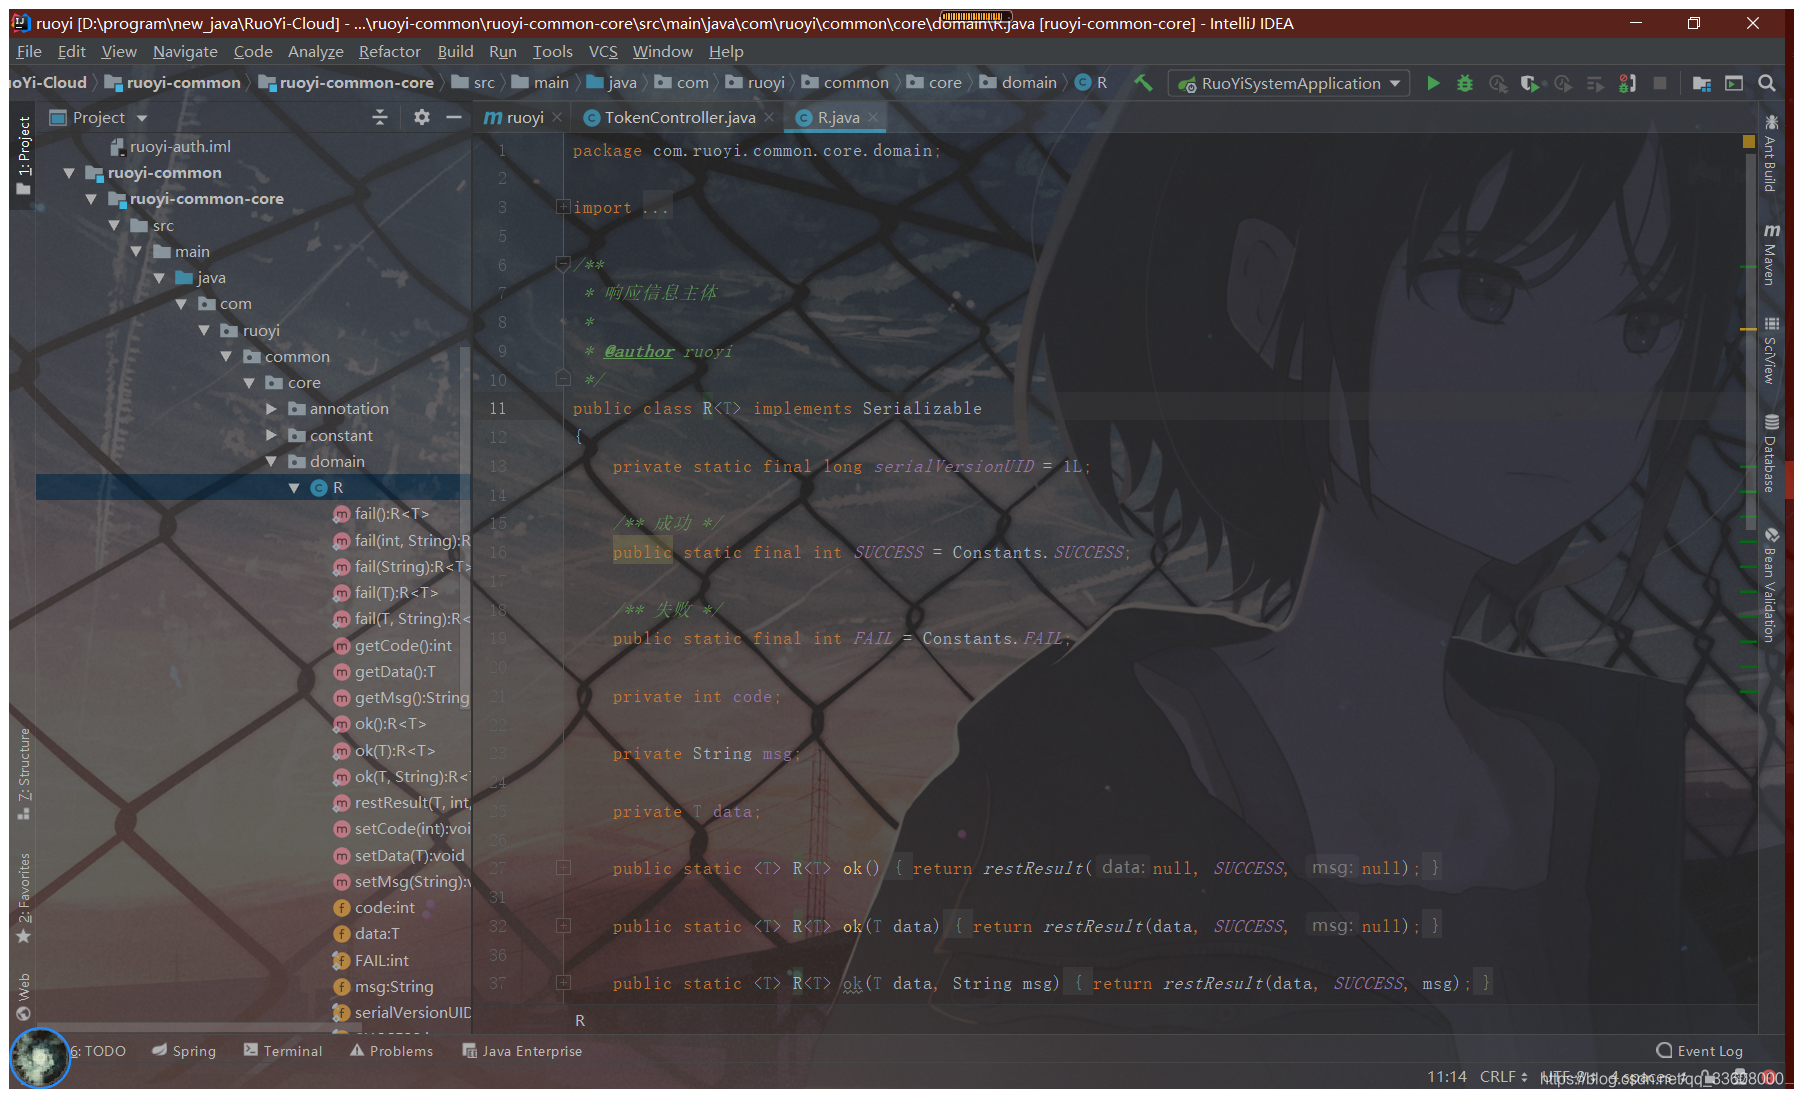
Task: Open the VCS menu
Action: [603, 51]
